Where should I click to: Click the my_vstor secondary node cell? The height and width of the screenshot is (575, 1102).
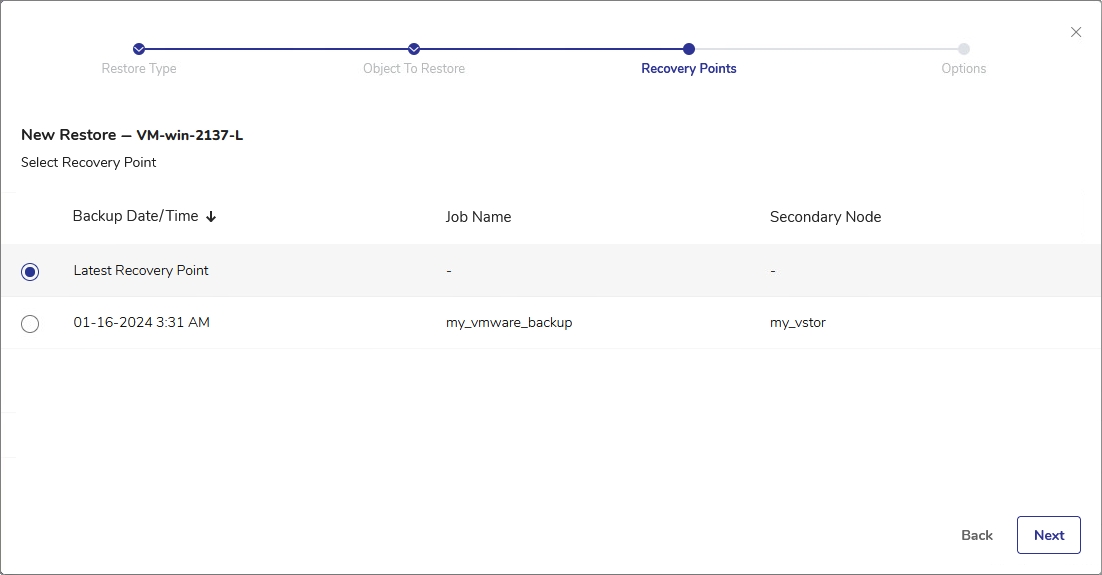tap(798, 323)
